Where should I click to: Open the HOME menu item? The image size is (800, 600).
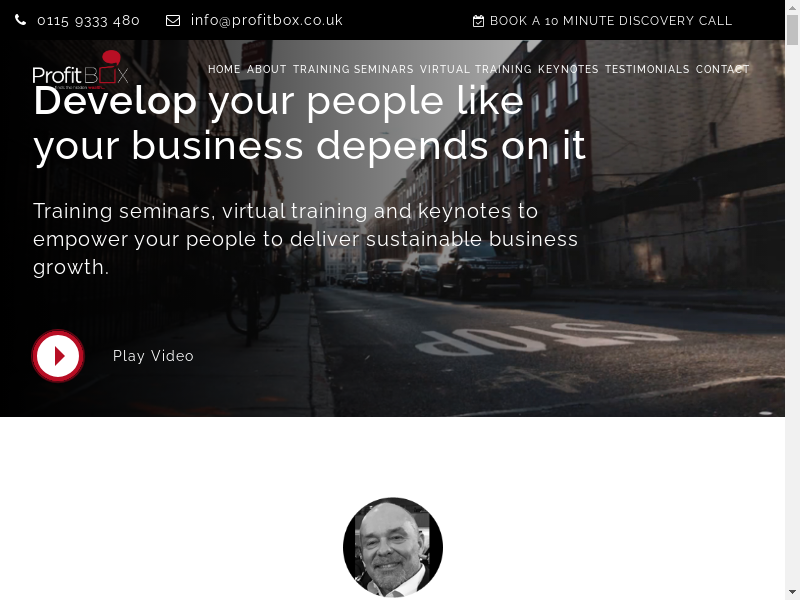(x=224, y=69)
